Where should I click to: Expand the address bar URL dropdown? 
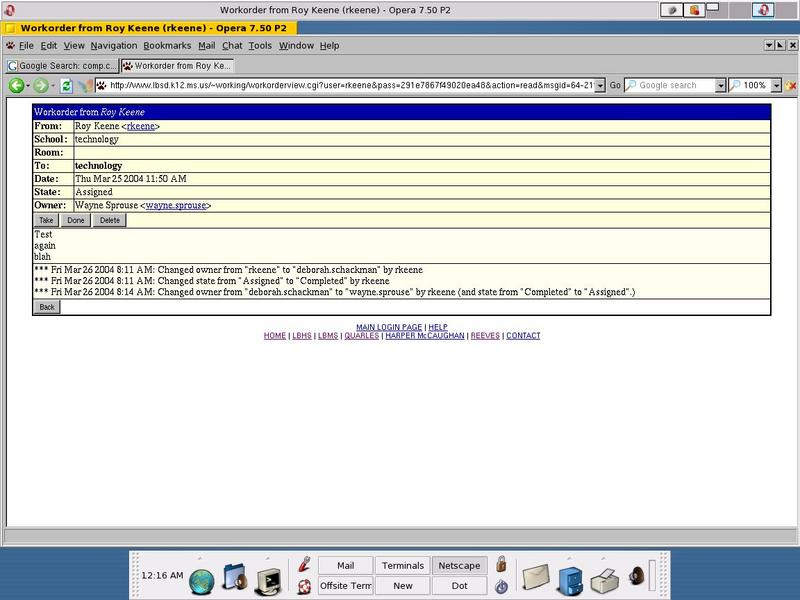[601, 85]
